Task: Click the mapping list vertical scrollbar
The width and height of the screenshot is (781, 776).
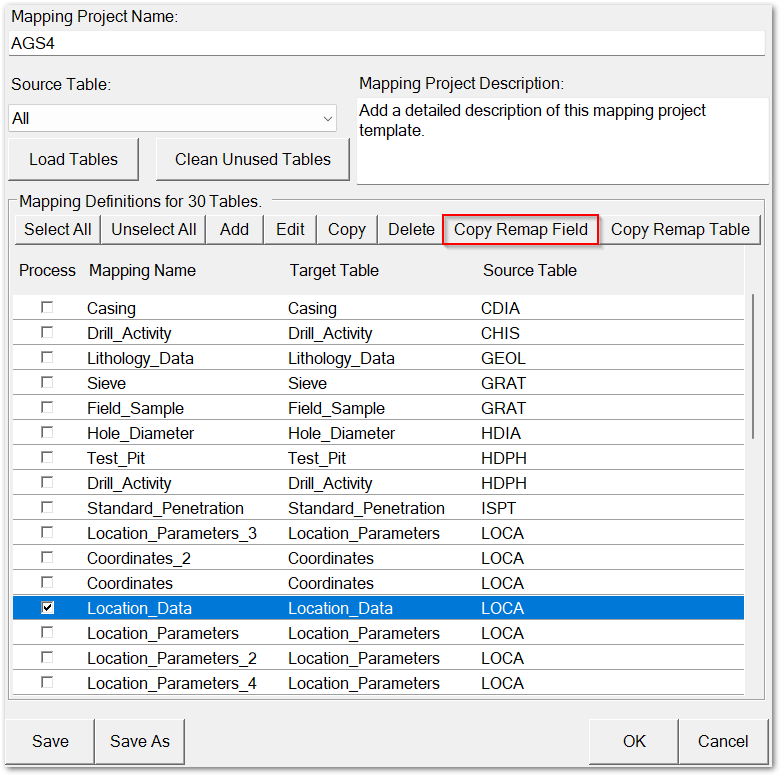Action: pyautogui.click(x=754, y=367)
